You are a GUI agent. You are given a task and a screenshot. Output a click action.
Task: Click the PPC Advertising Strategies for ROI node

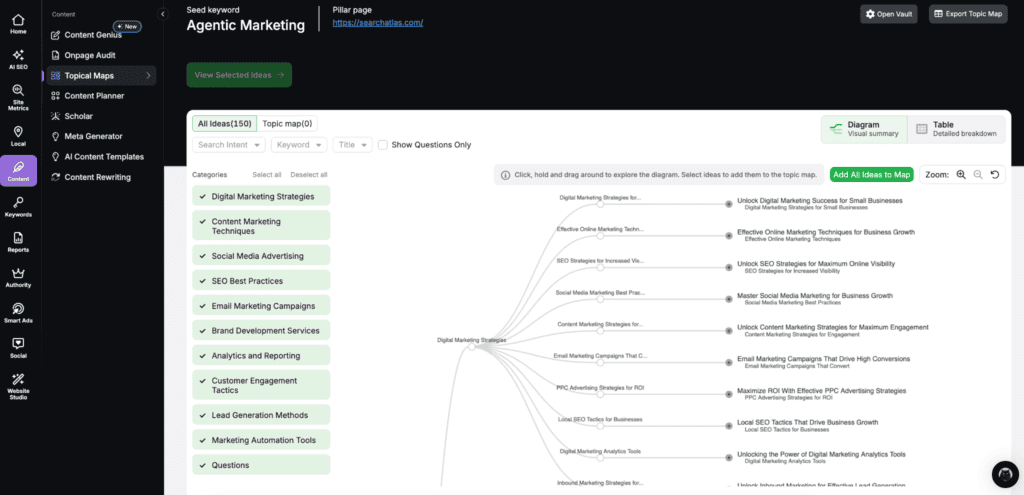(600, 394)
